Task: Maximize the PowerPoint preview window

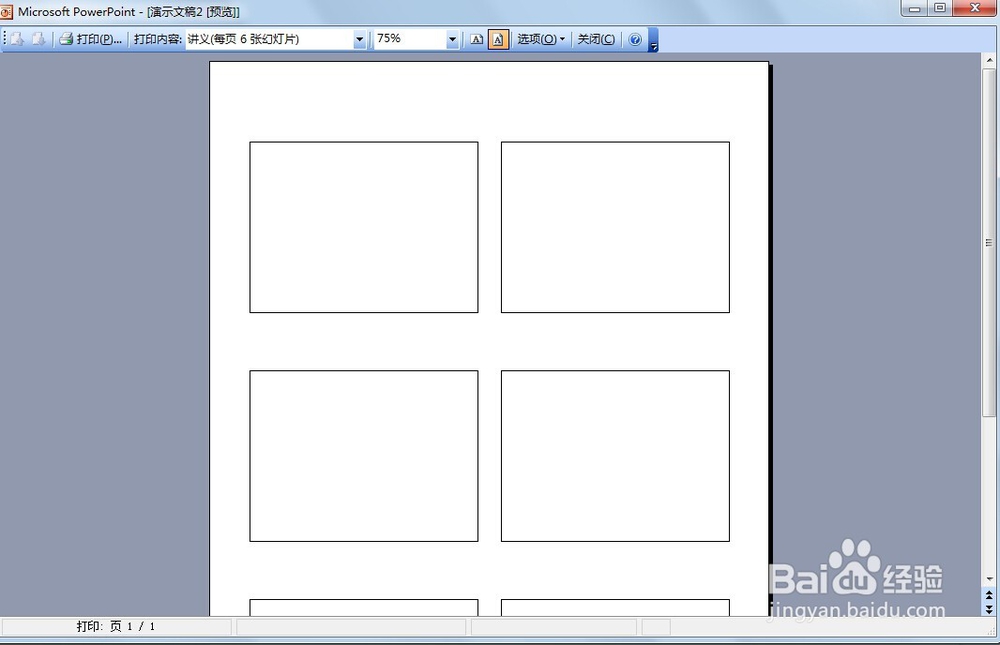Action: [x=940, y=8]
